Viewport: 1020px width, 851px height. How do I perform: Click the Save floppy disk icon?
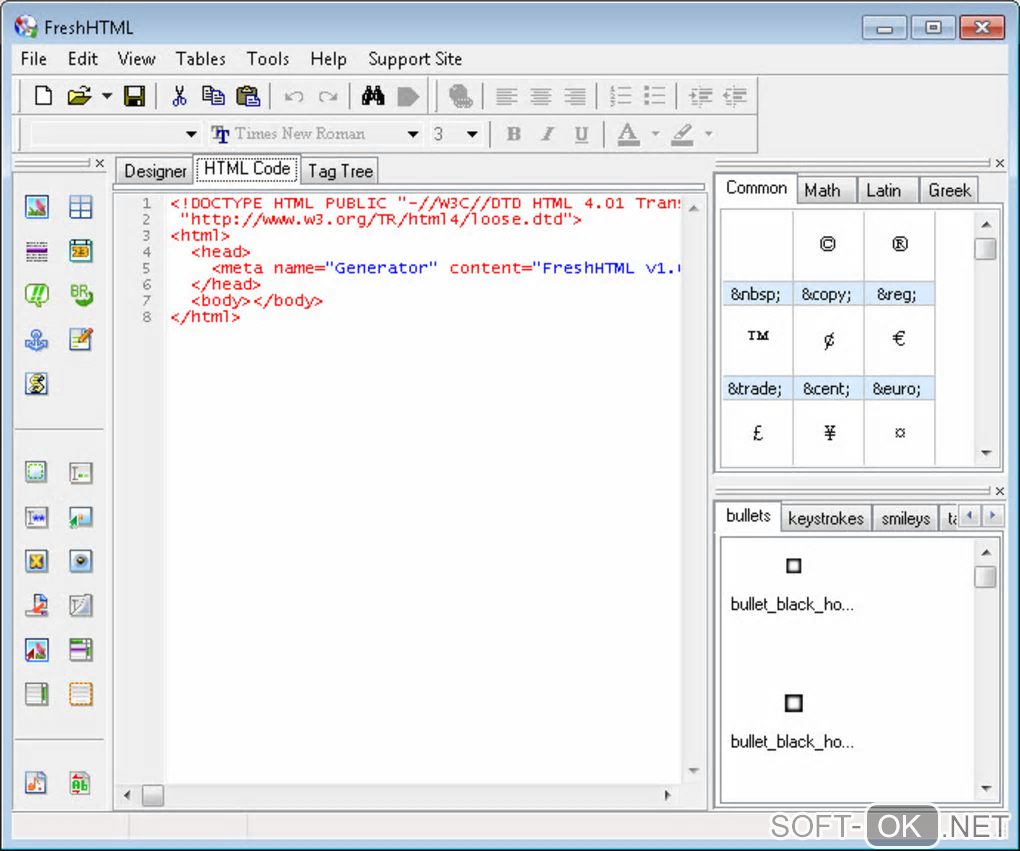134,96
